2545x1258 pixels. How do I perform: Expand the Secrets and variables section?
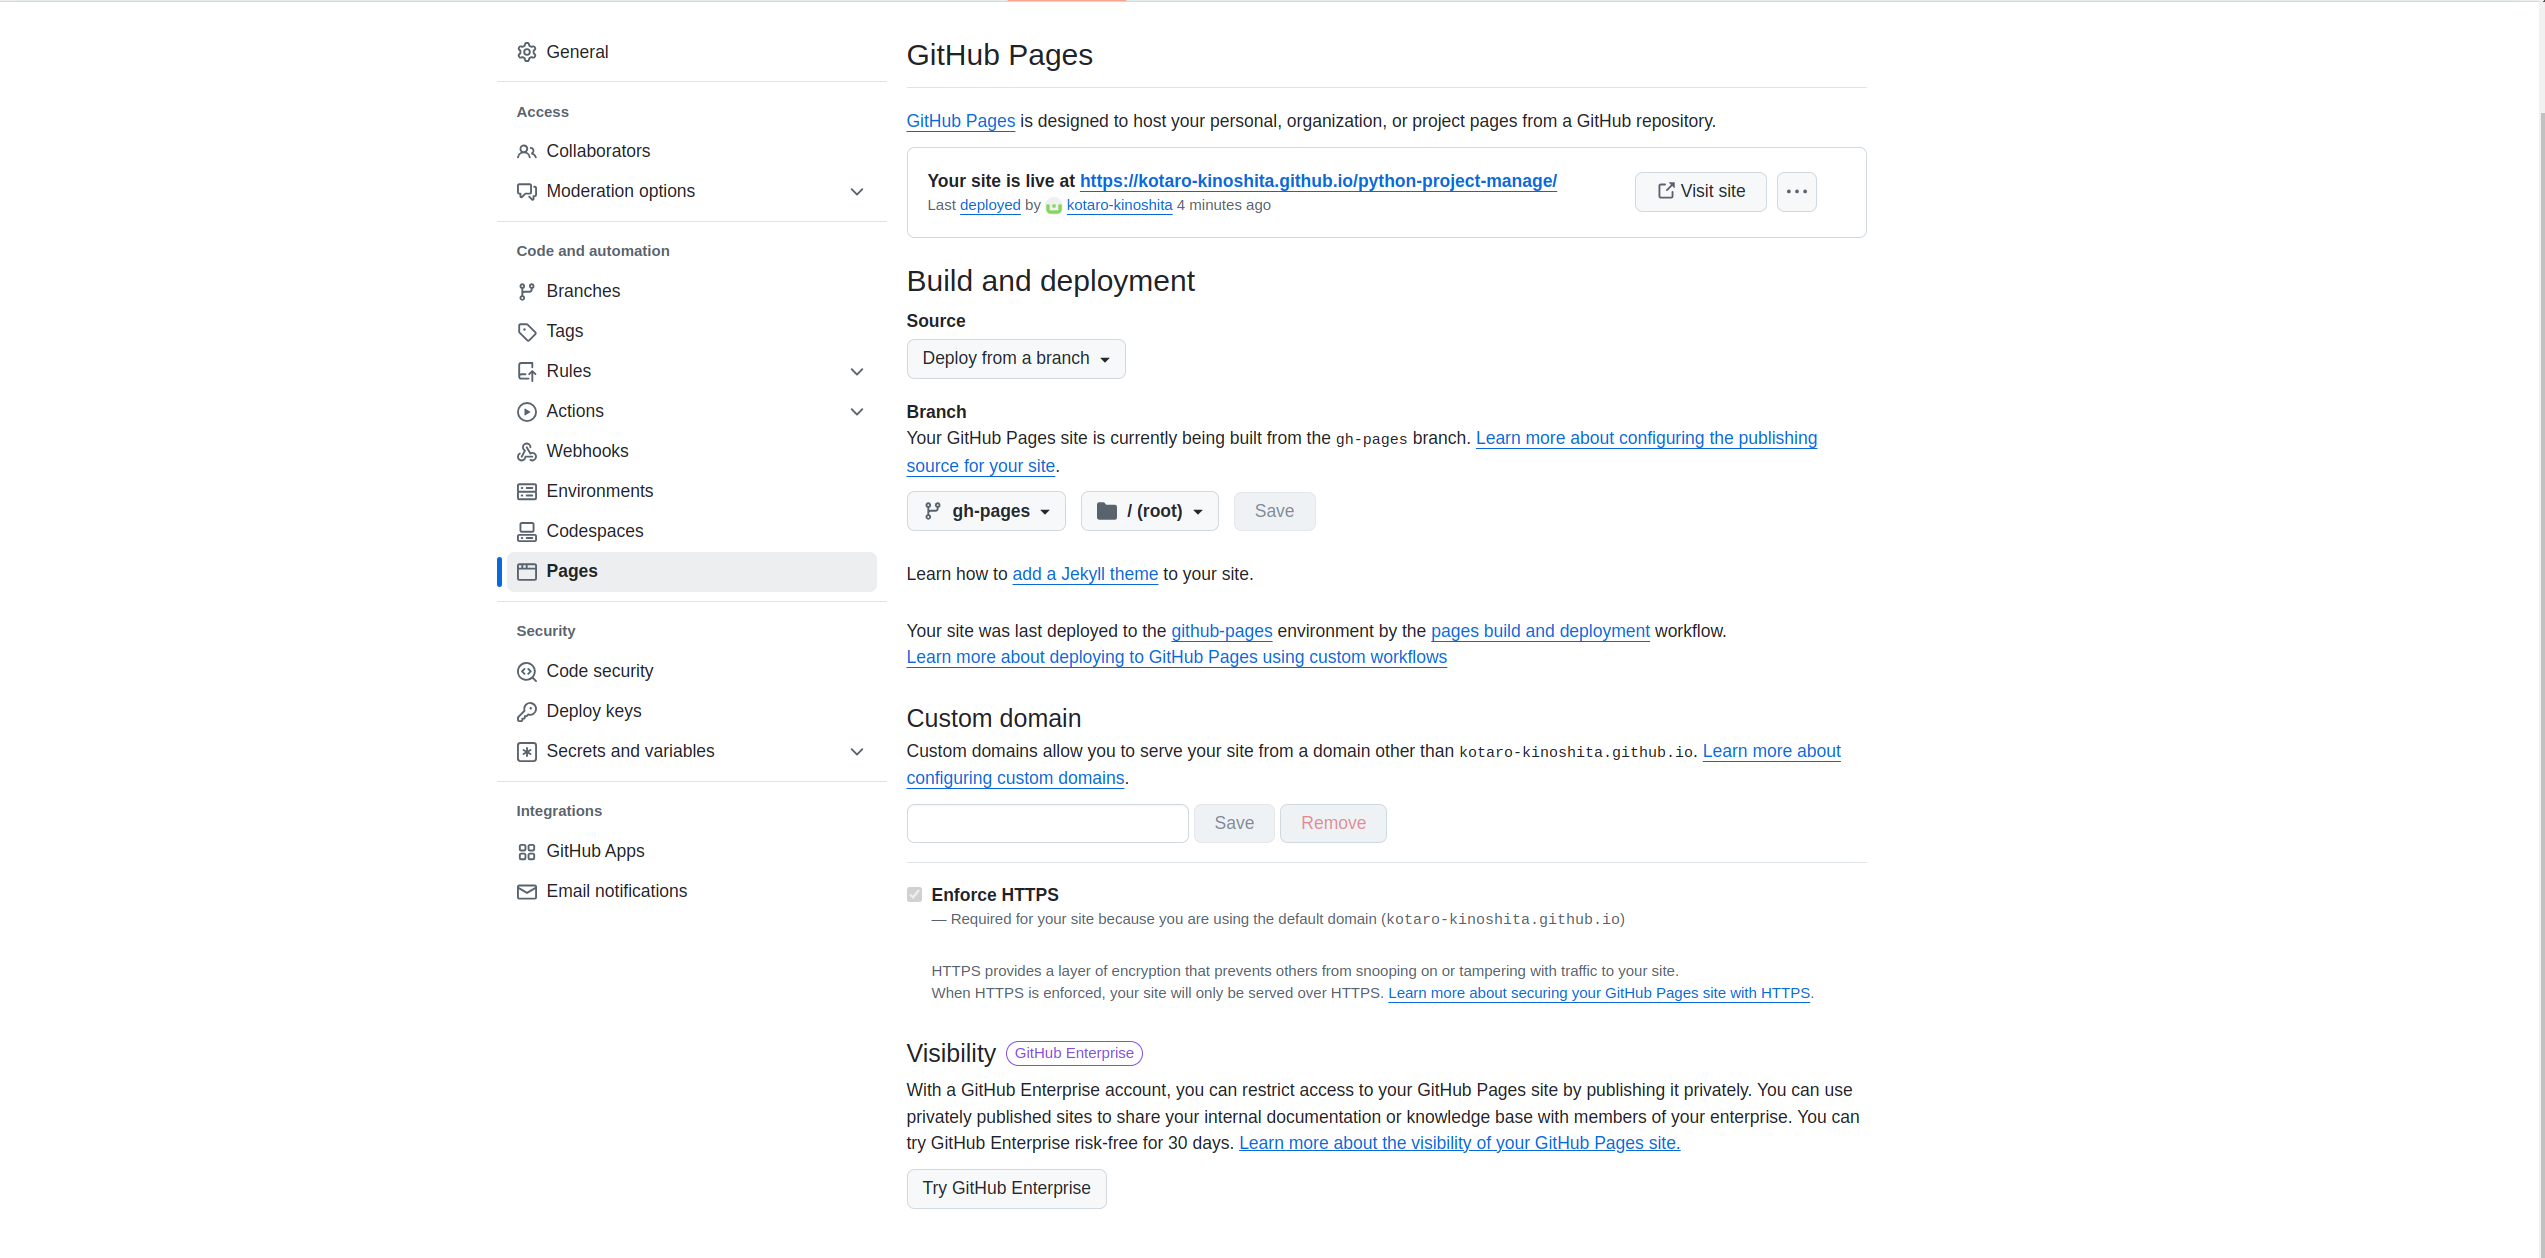[857, 752]
